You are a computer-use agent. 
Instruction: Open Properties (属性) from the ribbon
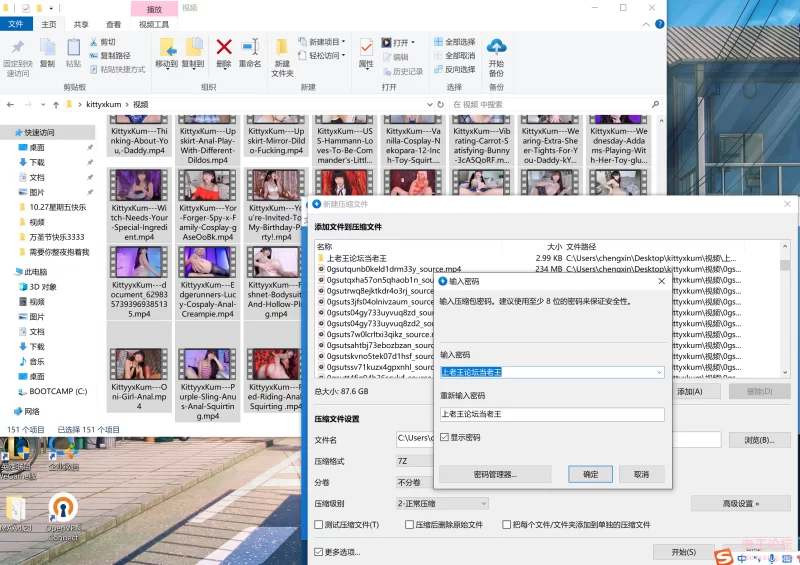coord(366,51)
